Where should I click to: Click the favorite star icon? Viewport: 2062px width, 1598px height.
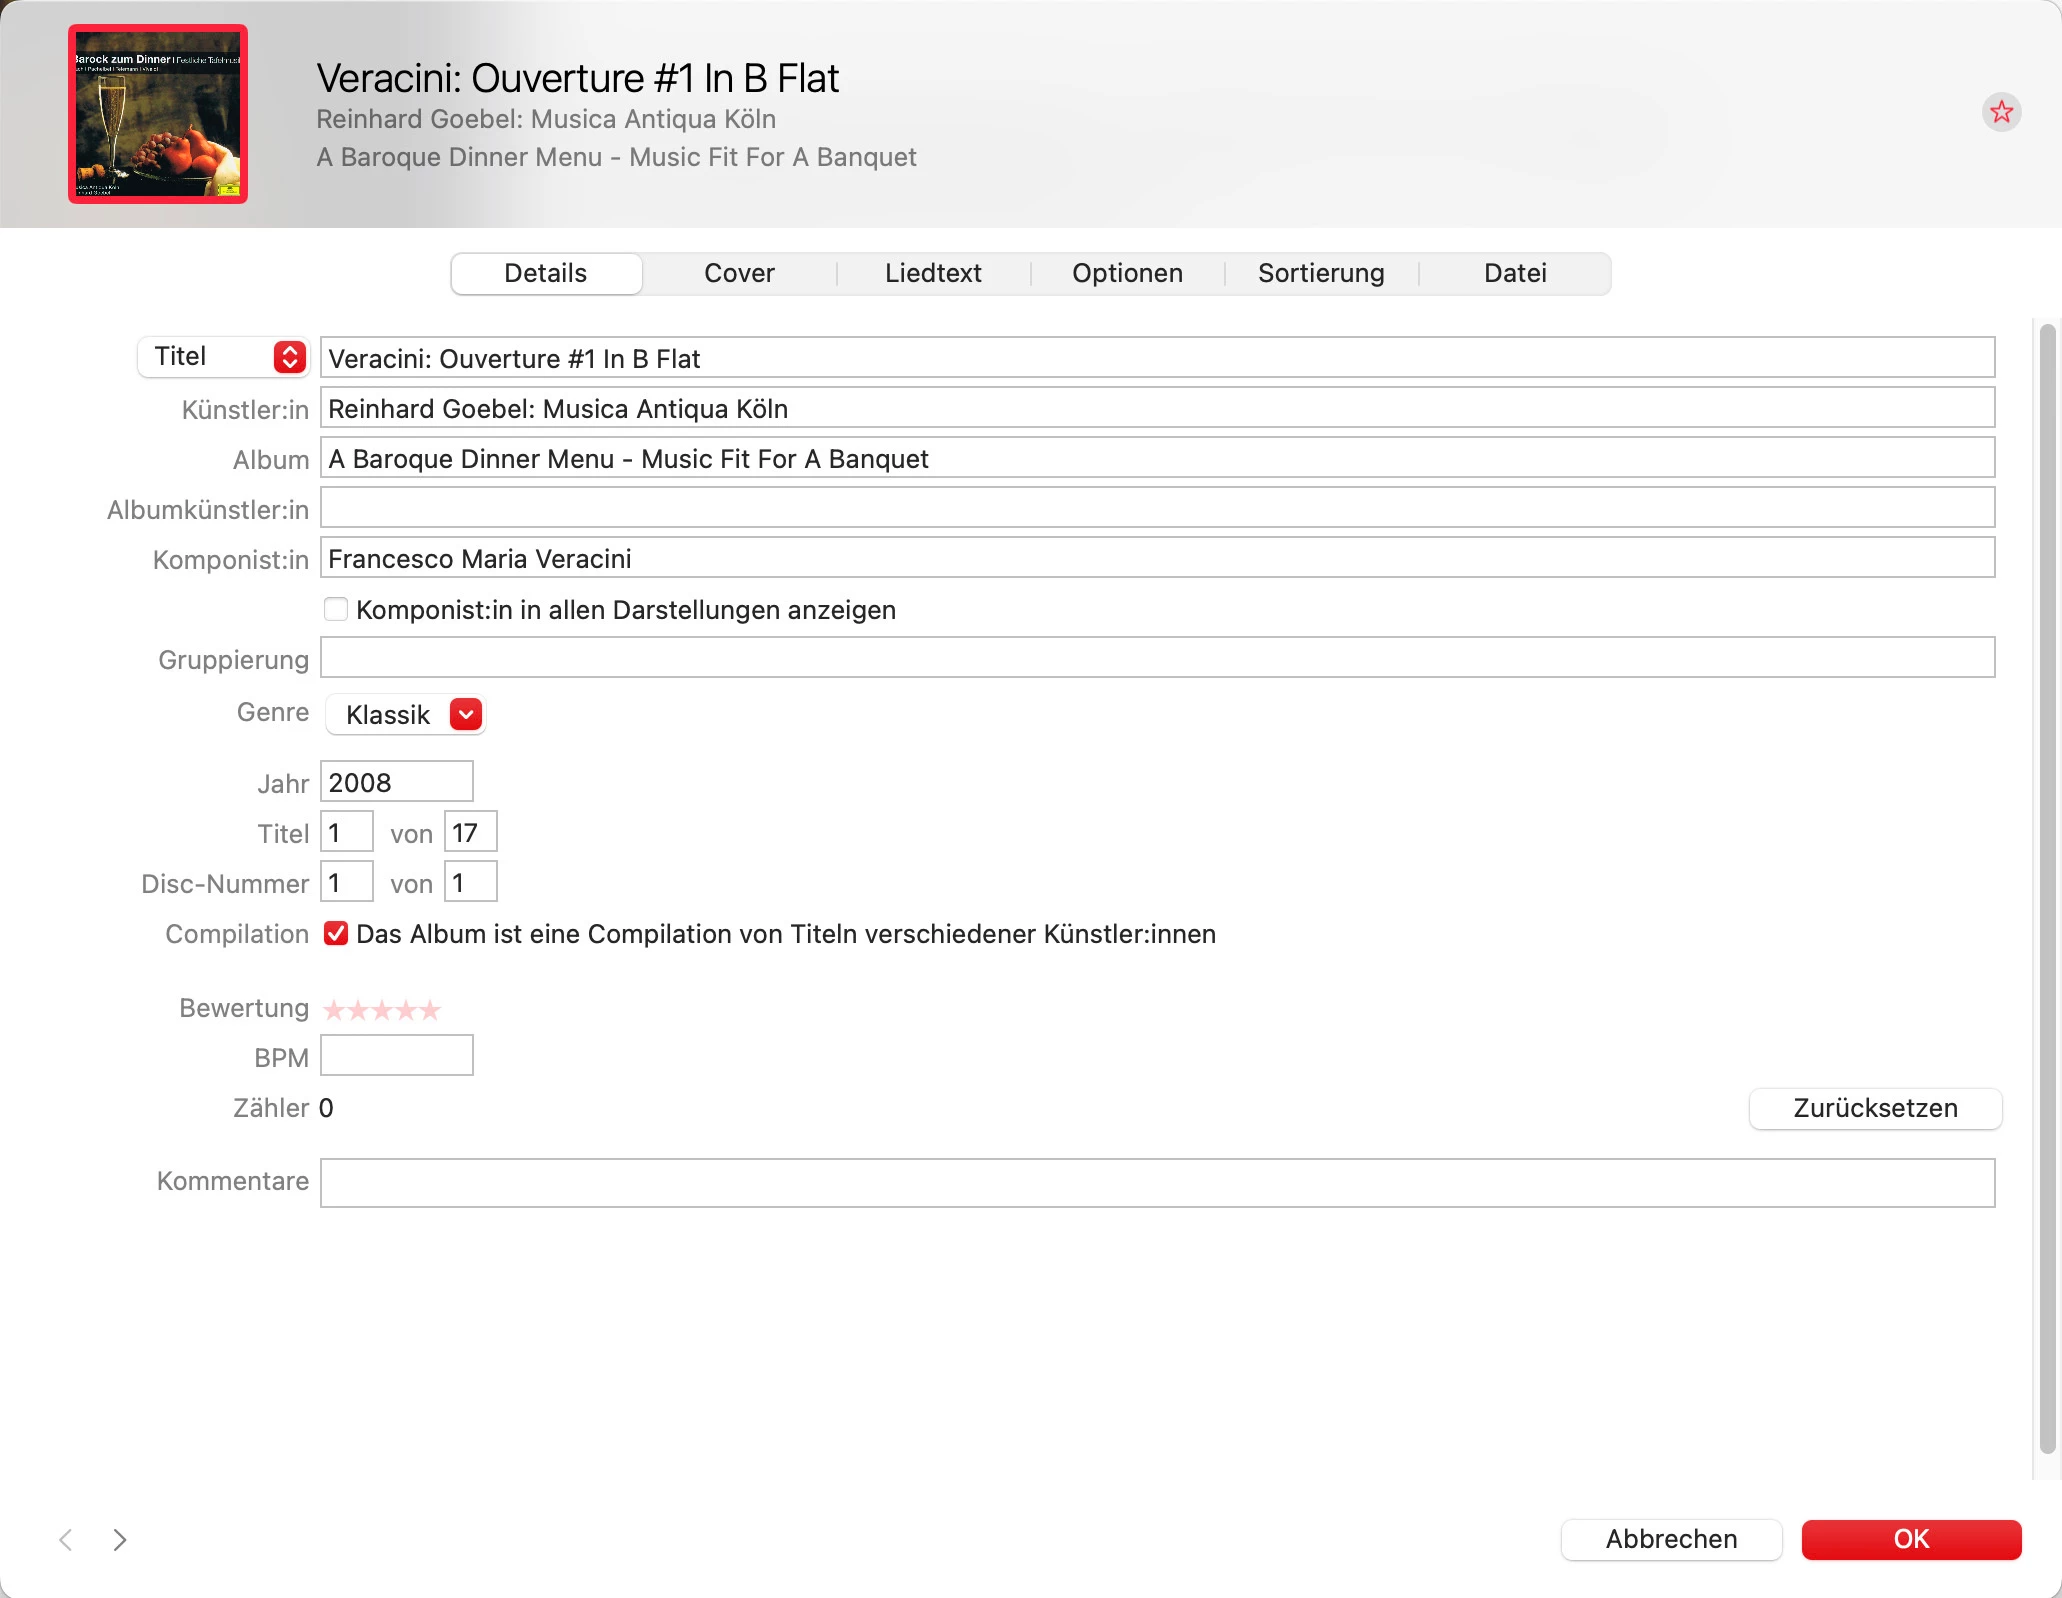coord(2001,112)
